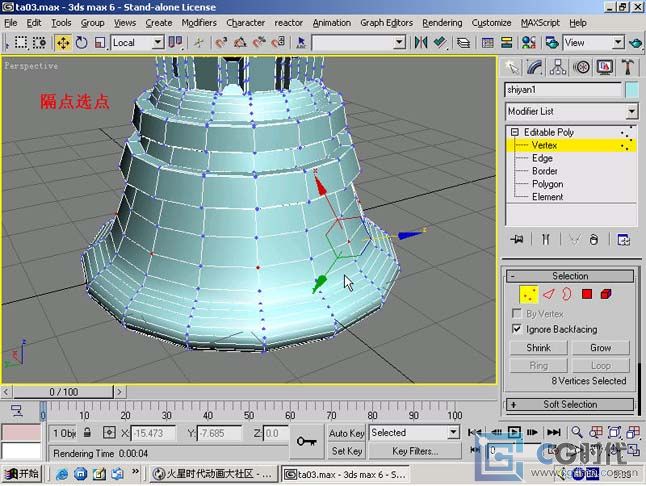Toggle the selection lock padlock icon
646x486 pixels.
pyautogui.click(x=87, y=432)
